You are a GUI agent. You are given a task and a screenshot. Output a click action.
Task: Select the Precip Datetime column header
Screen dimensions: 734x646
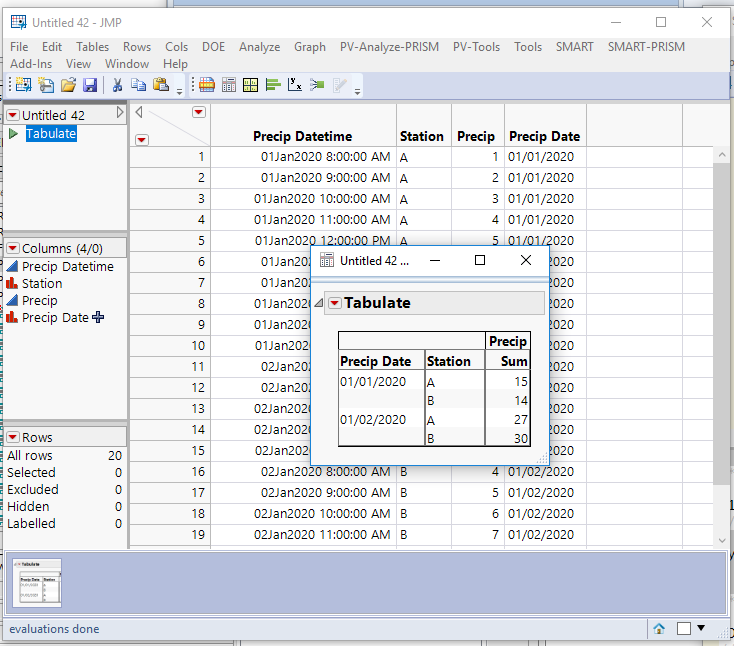302,136
